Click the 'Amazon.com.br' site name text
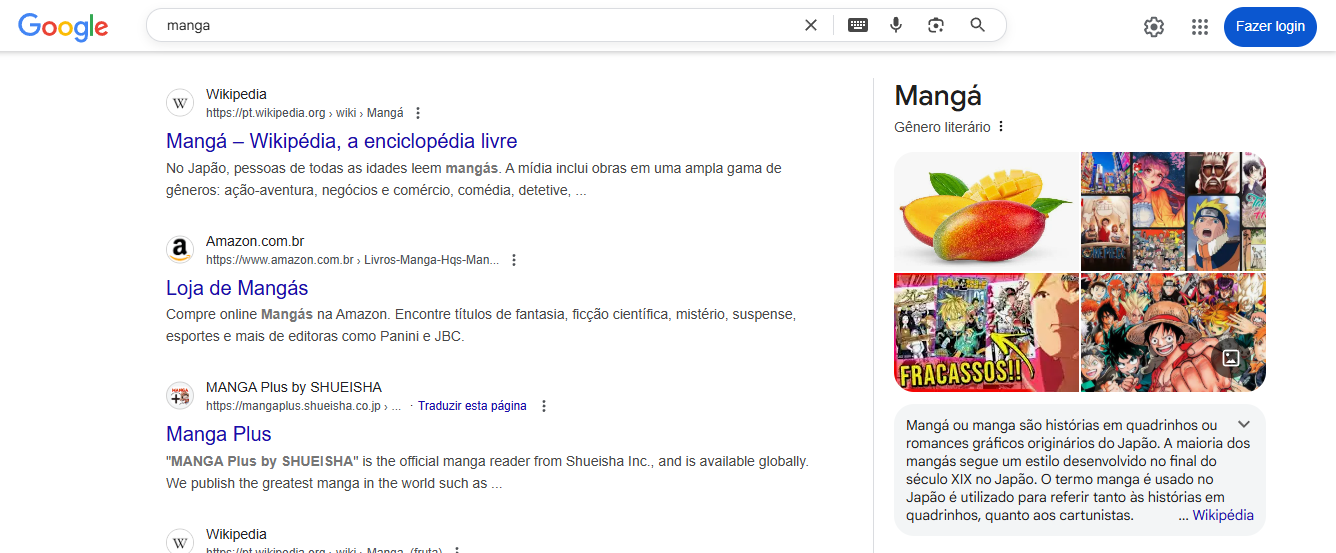This screenshot has height=553, width=1336. coord(255,241)
